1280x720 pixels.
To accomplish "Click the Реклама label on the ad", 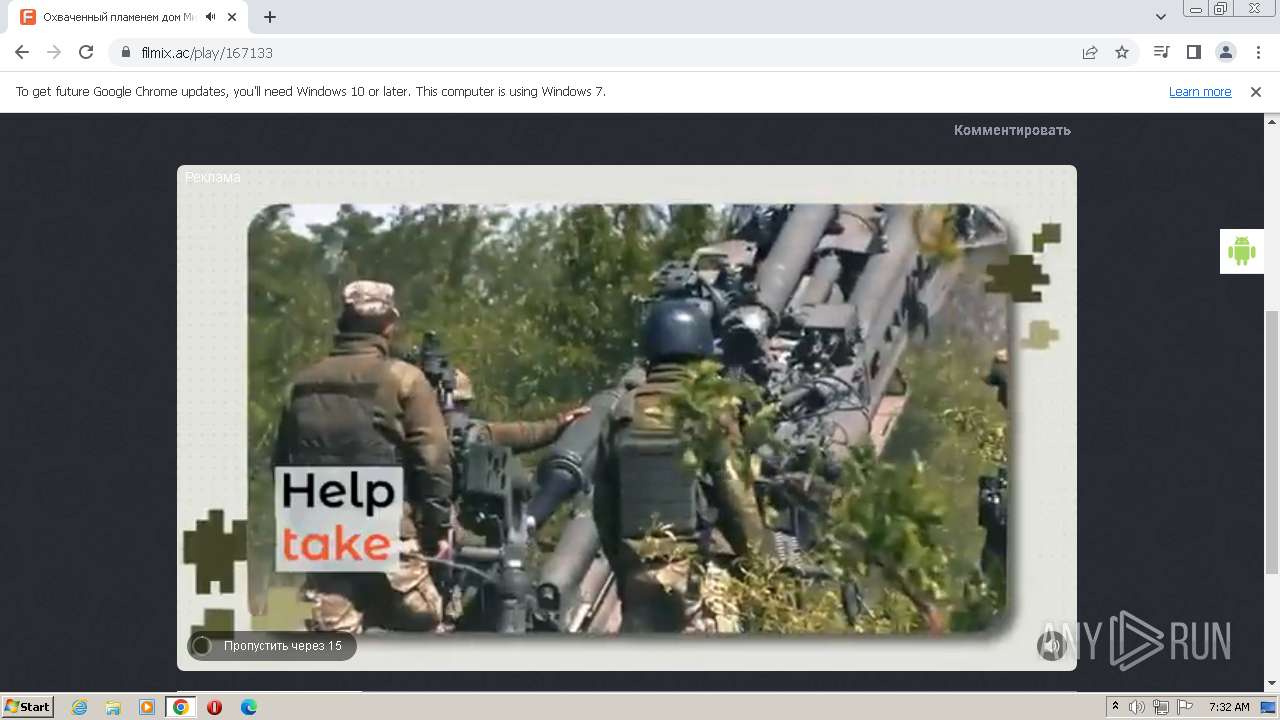I will [213, 177].
